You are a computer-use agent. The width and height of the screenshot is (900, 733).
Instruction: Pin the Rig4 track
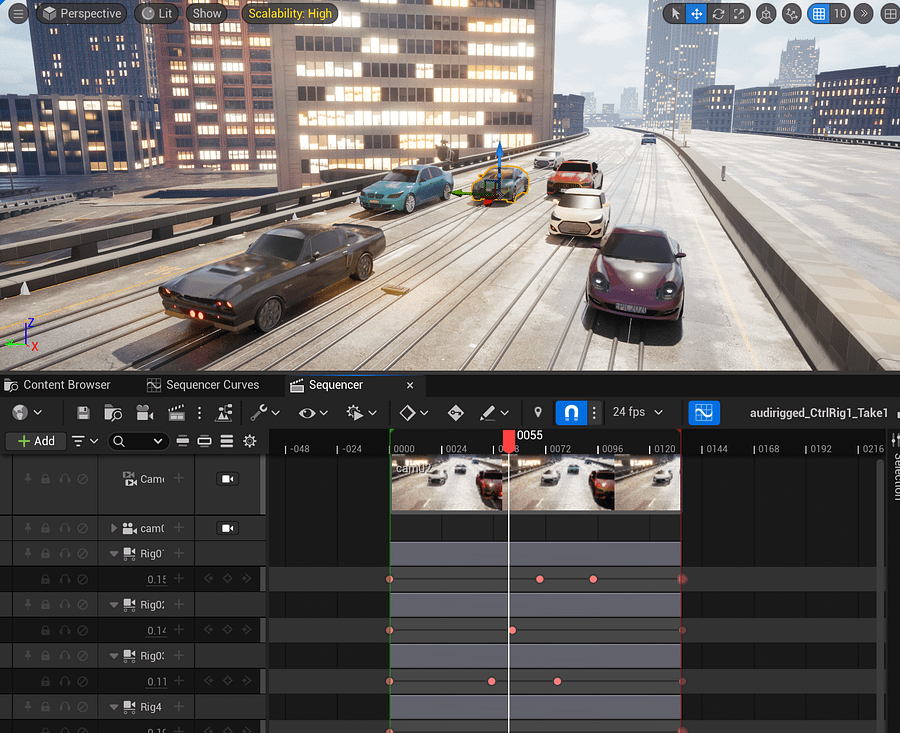(28, 707)
